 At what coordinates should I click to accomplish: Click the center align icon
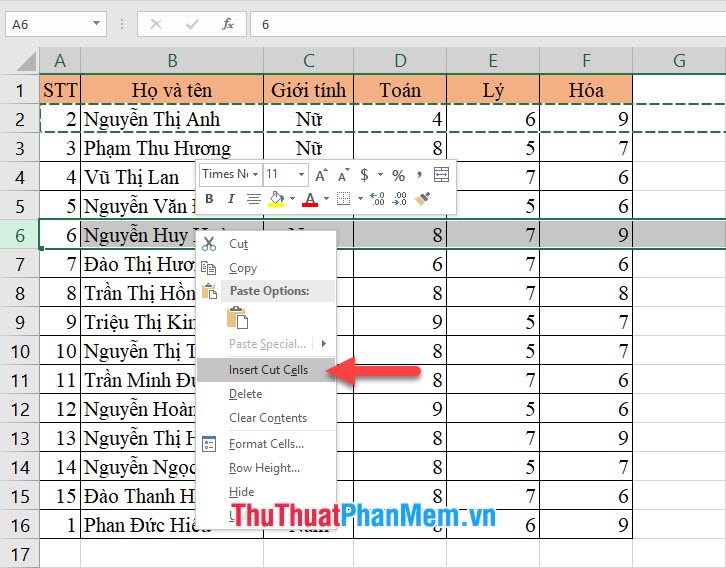253,199
